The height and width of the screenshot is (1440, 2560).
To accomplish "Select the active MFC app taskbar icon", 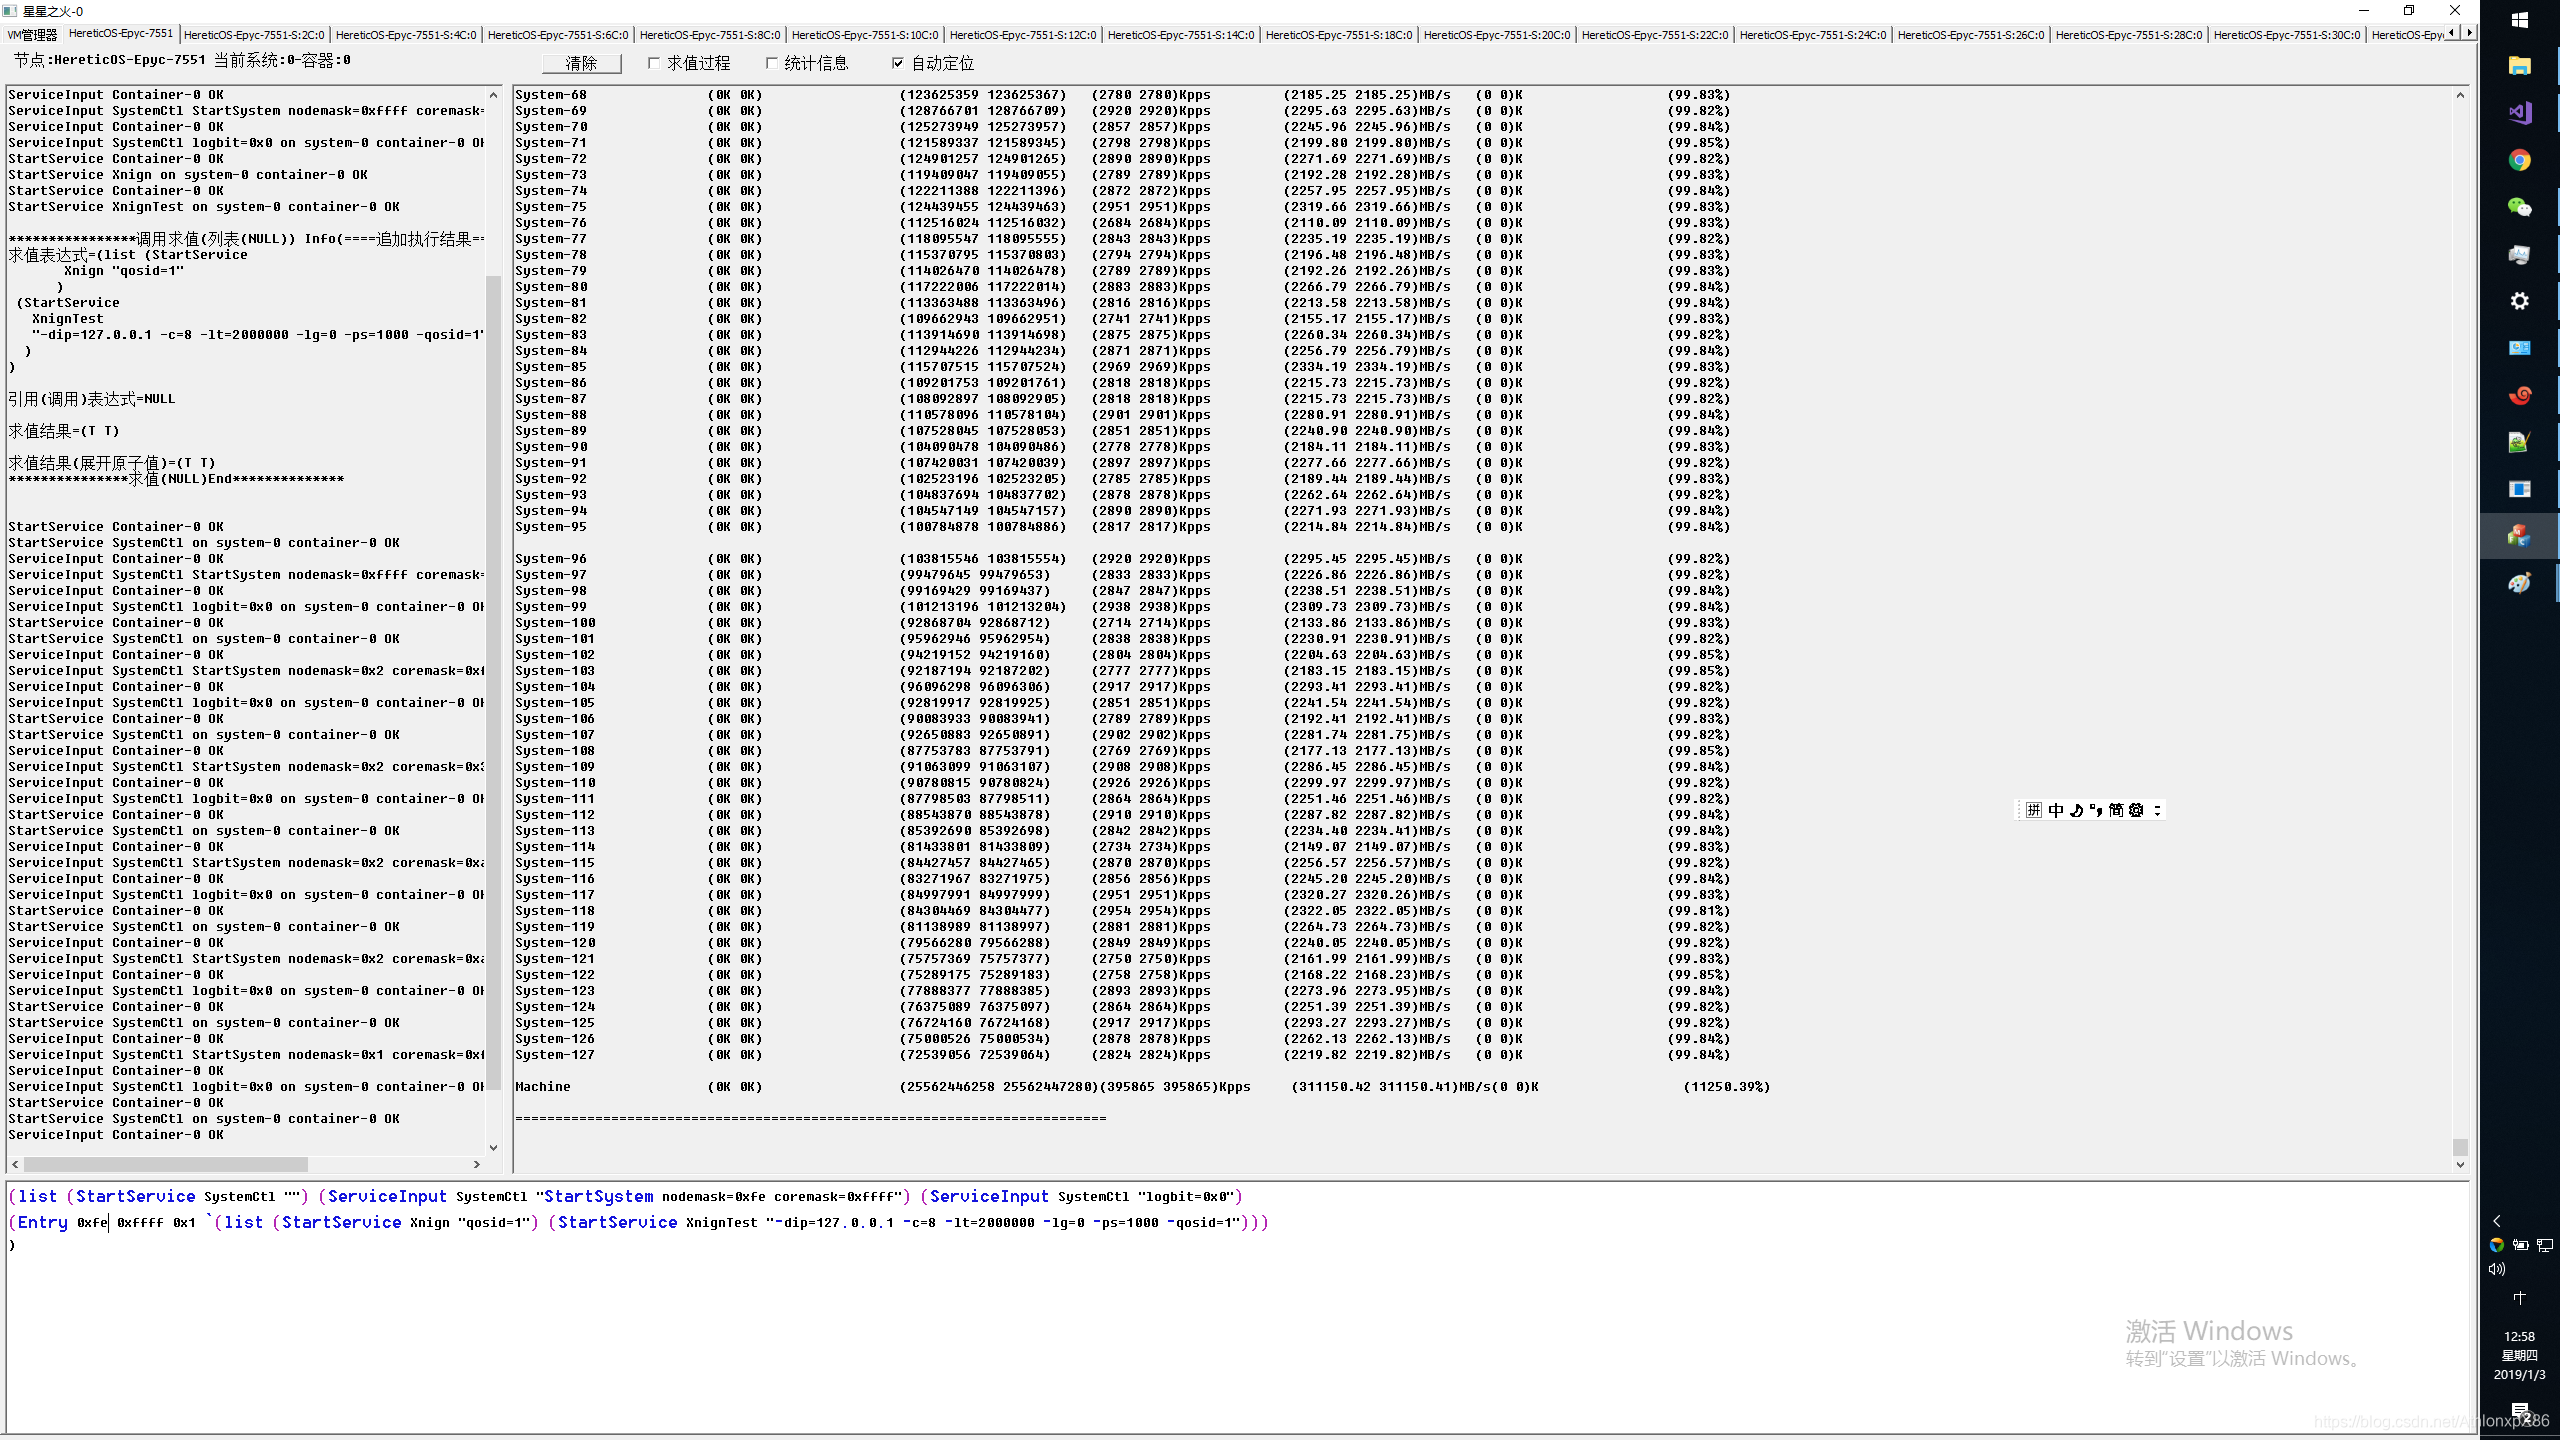I will tap(2519, 536).
